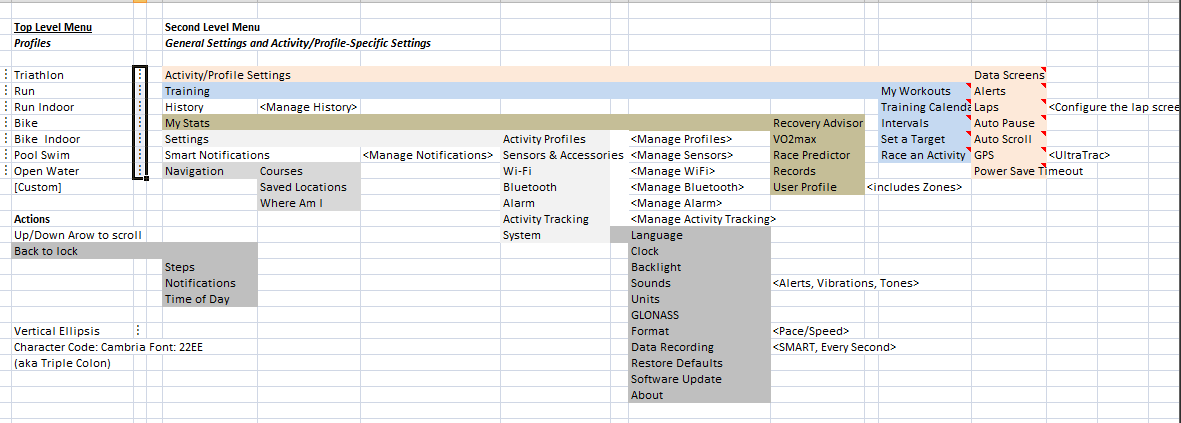This screenshot has height=423, width=1181.
Task: Select the My Stats cell
Action: (186, 123)
